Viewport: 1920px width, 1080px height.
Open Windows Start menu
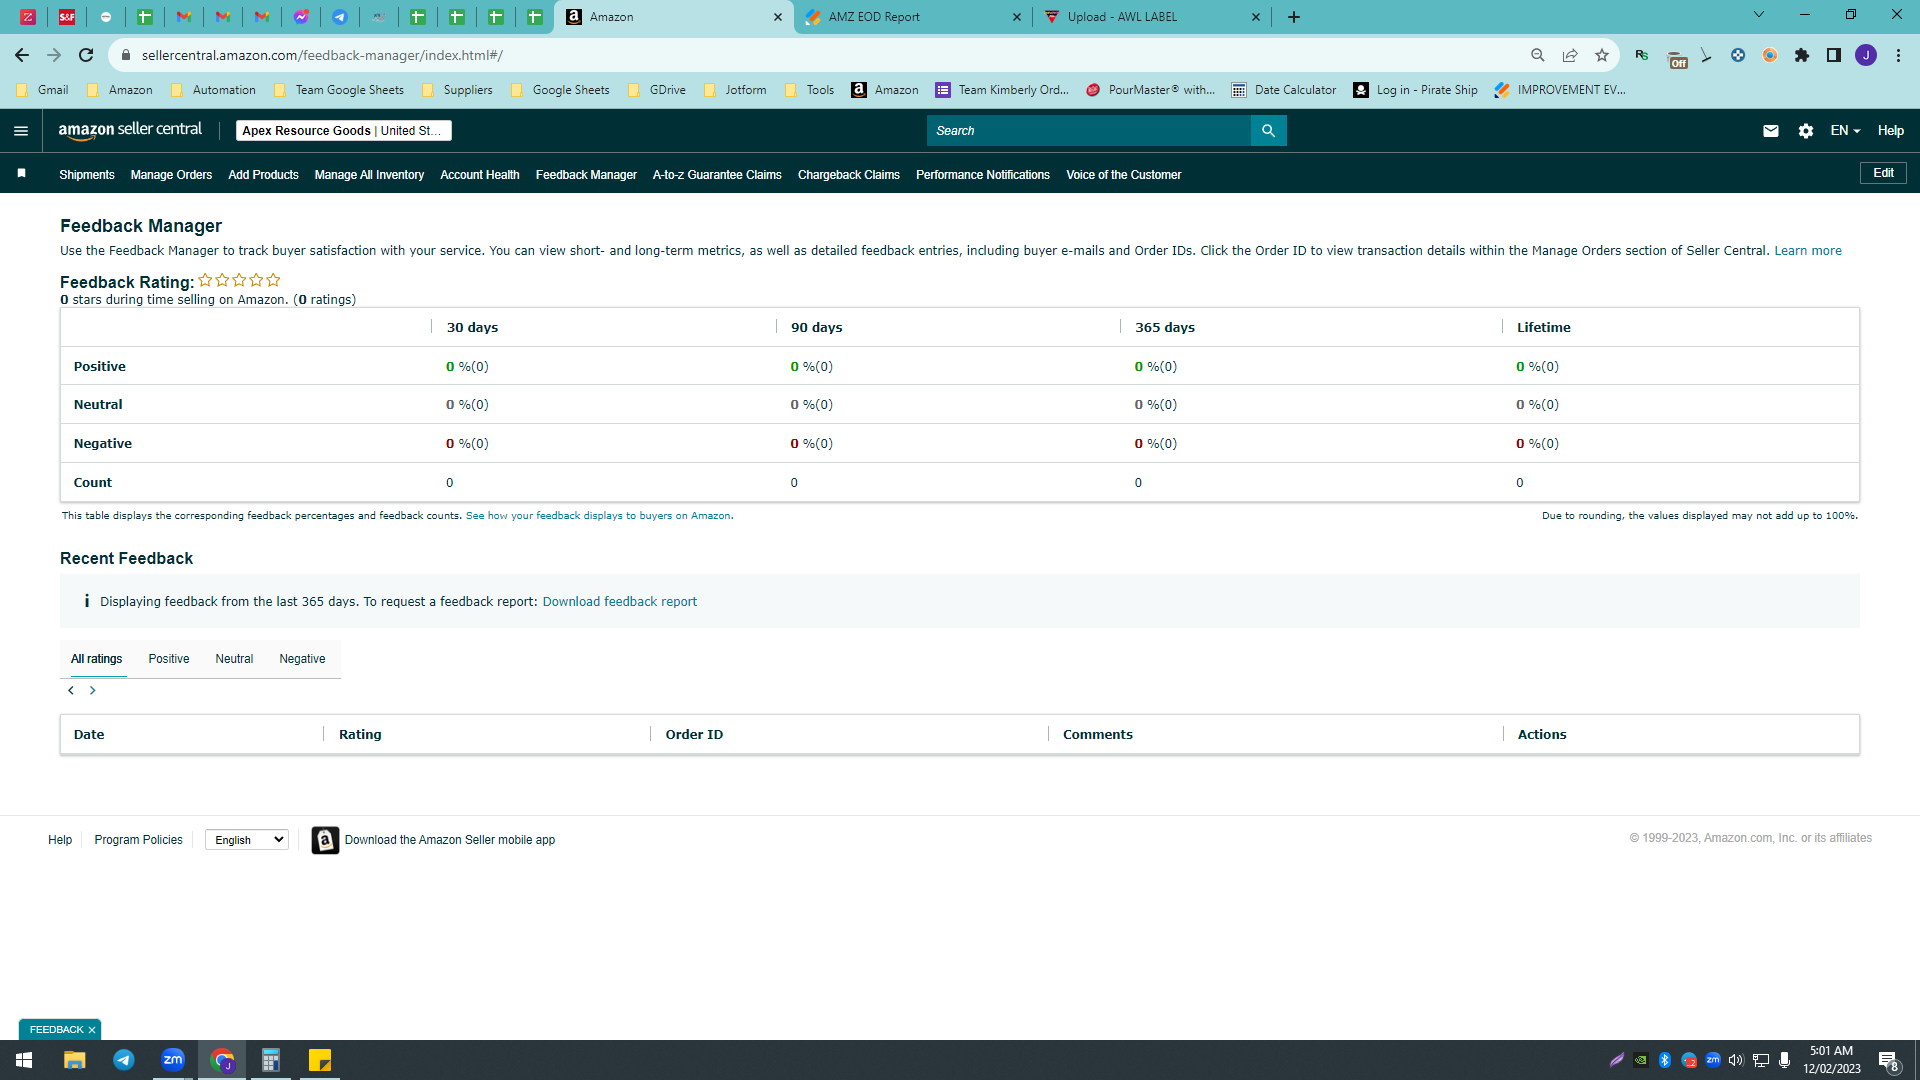coord(24,1060)
